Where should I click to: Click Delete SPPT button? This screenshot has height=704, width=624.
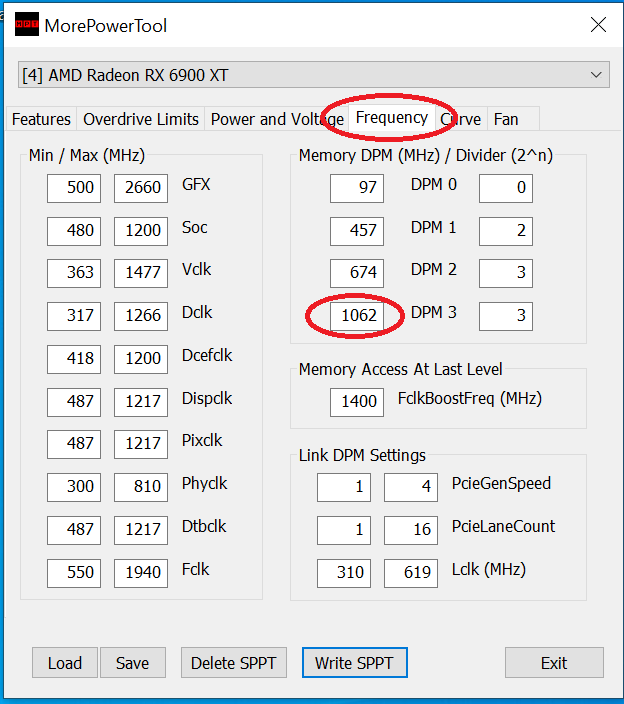[233, 663]
